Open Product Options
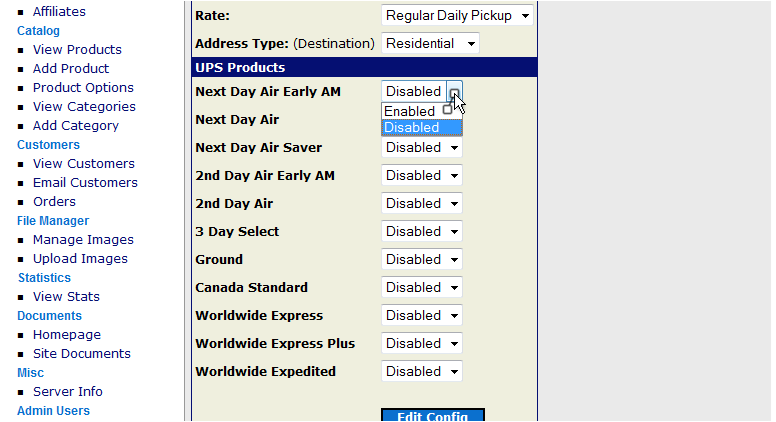 coord(83,88)
